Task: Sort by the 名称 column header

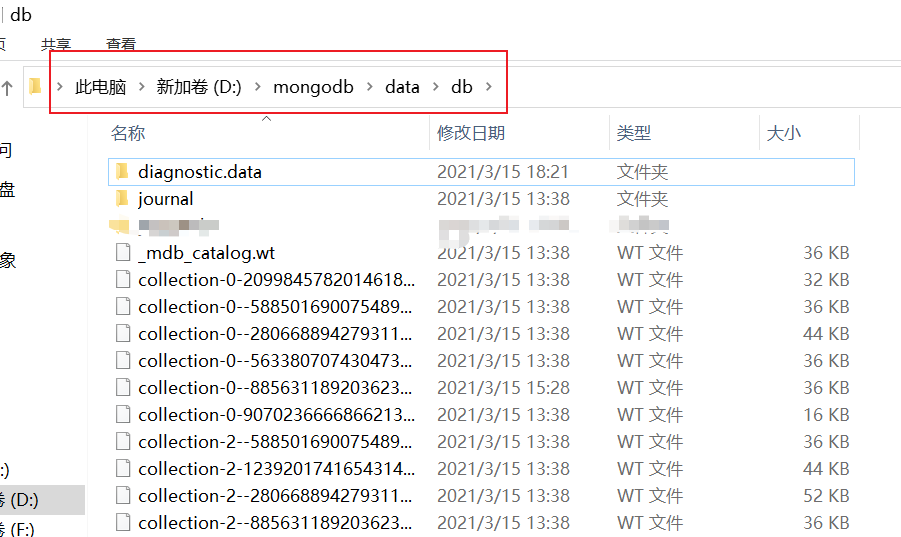Action: click(x=128, y=133)
